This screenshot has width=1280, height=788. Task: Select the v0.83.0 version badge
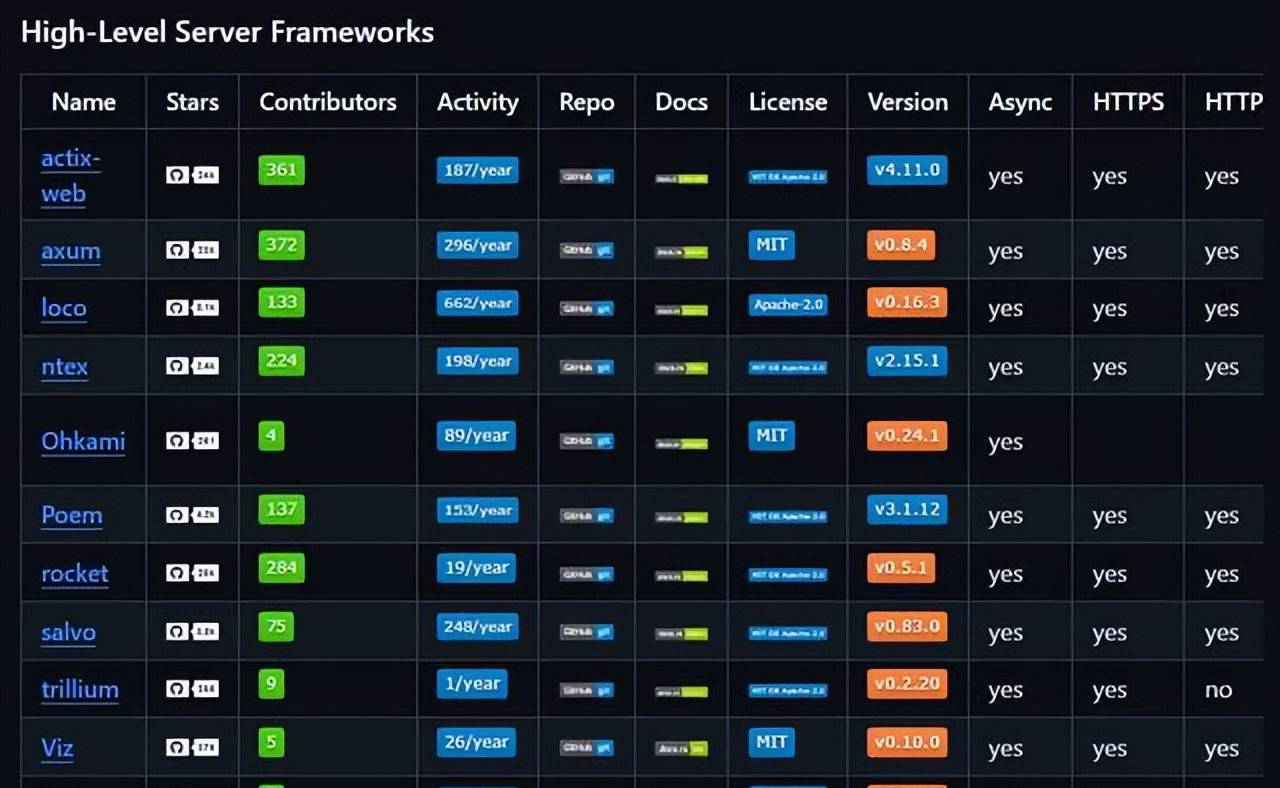(907, 627)
